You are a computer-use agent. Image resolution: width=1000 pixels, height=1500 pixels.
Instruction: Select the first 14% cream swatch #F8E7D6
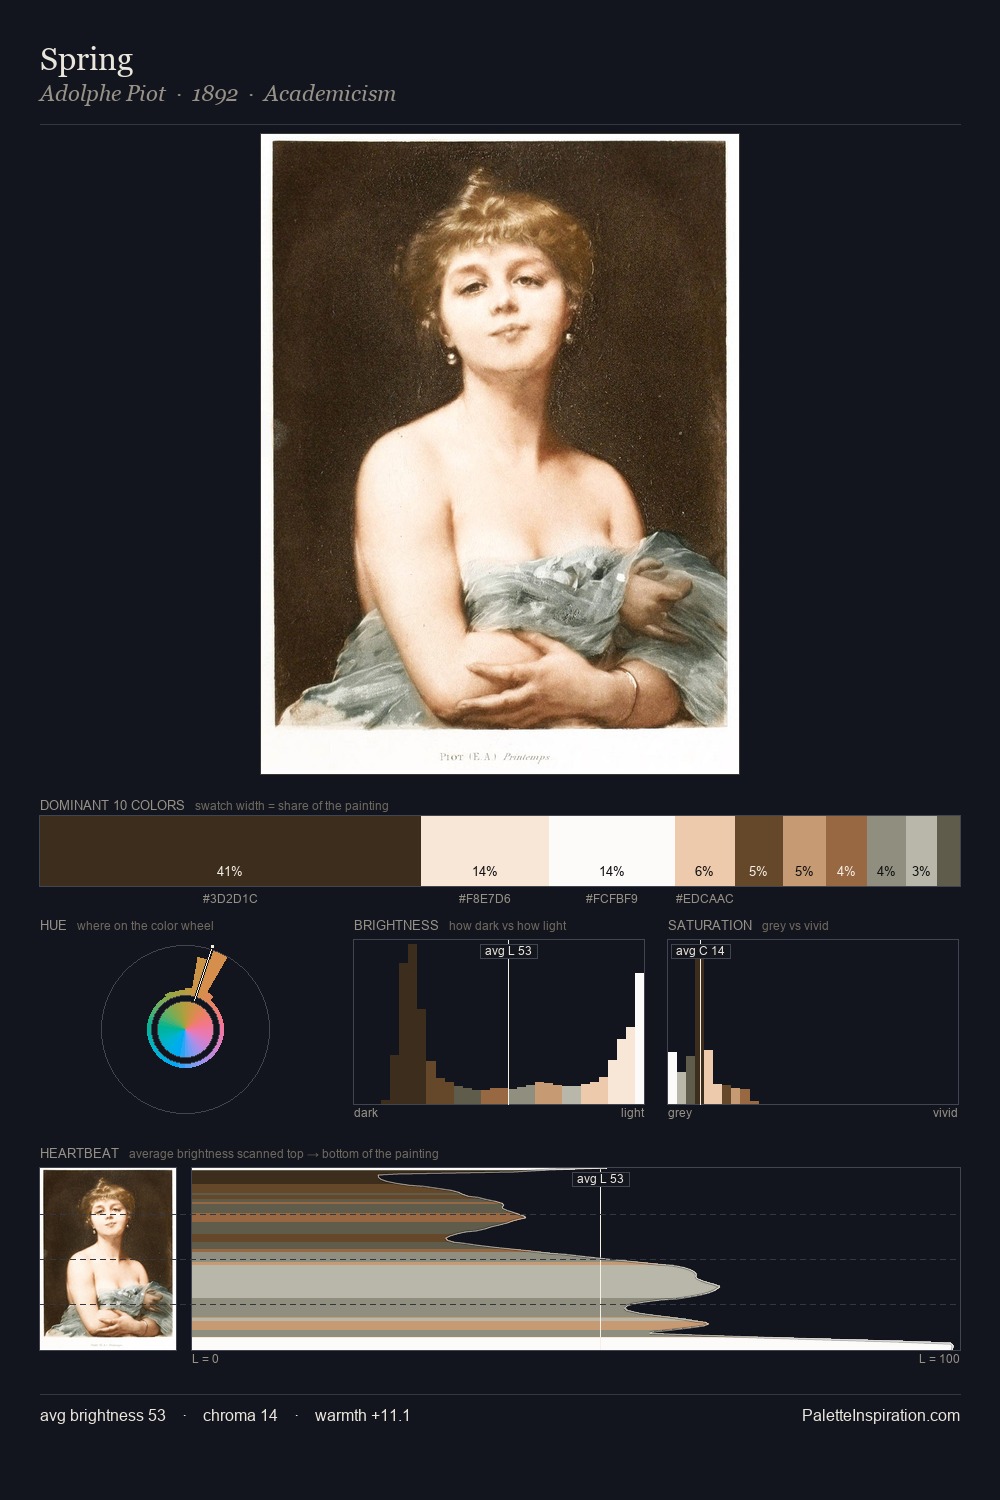point(485,851)
